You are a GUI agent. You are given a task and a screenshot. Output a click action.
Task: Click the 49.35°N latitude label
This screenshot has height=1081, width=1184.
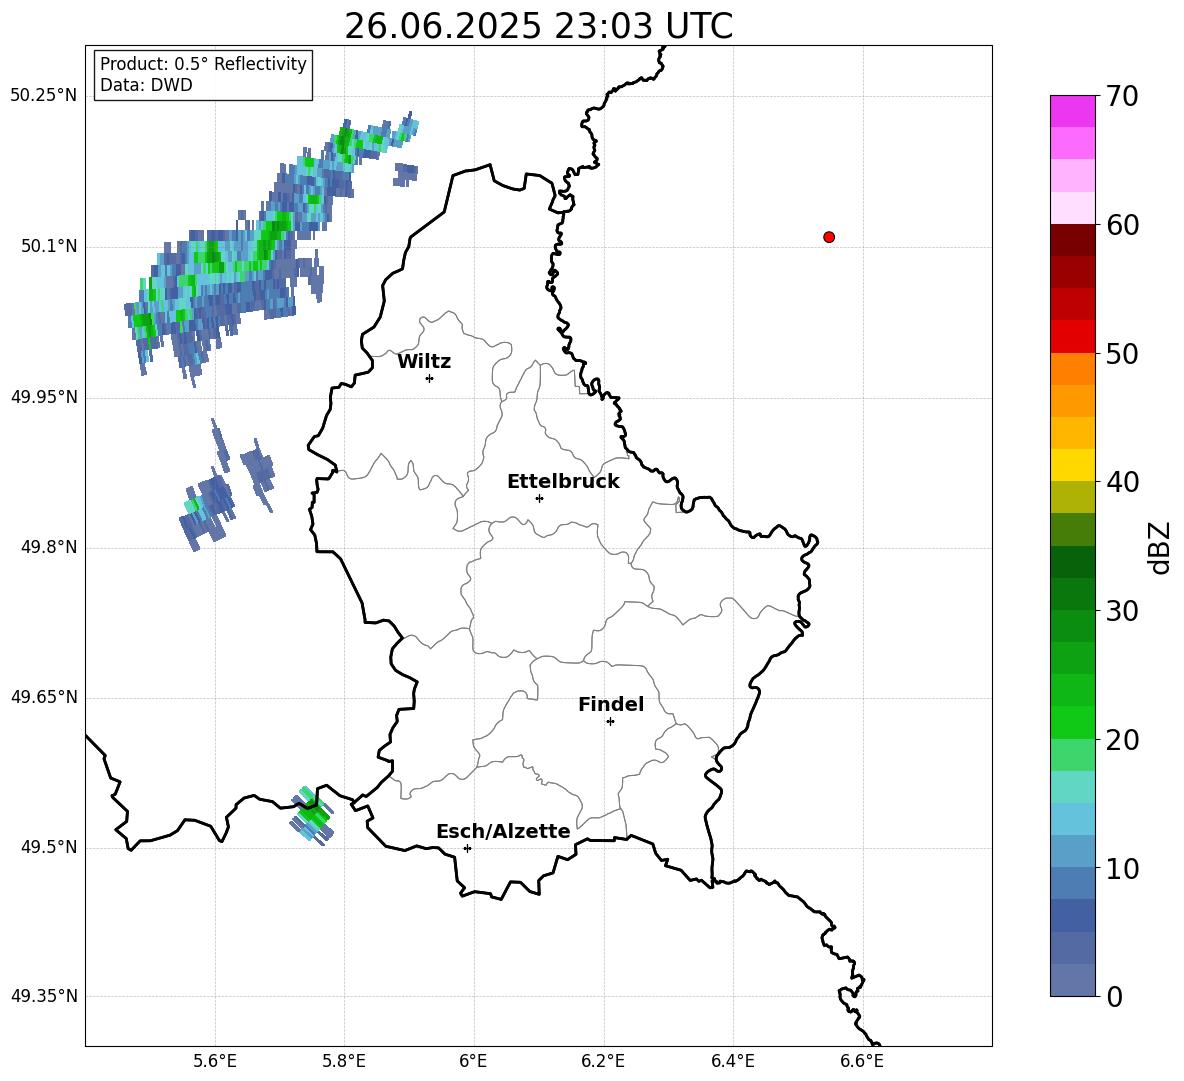[44, 996]
